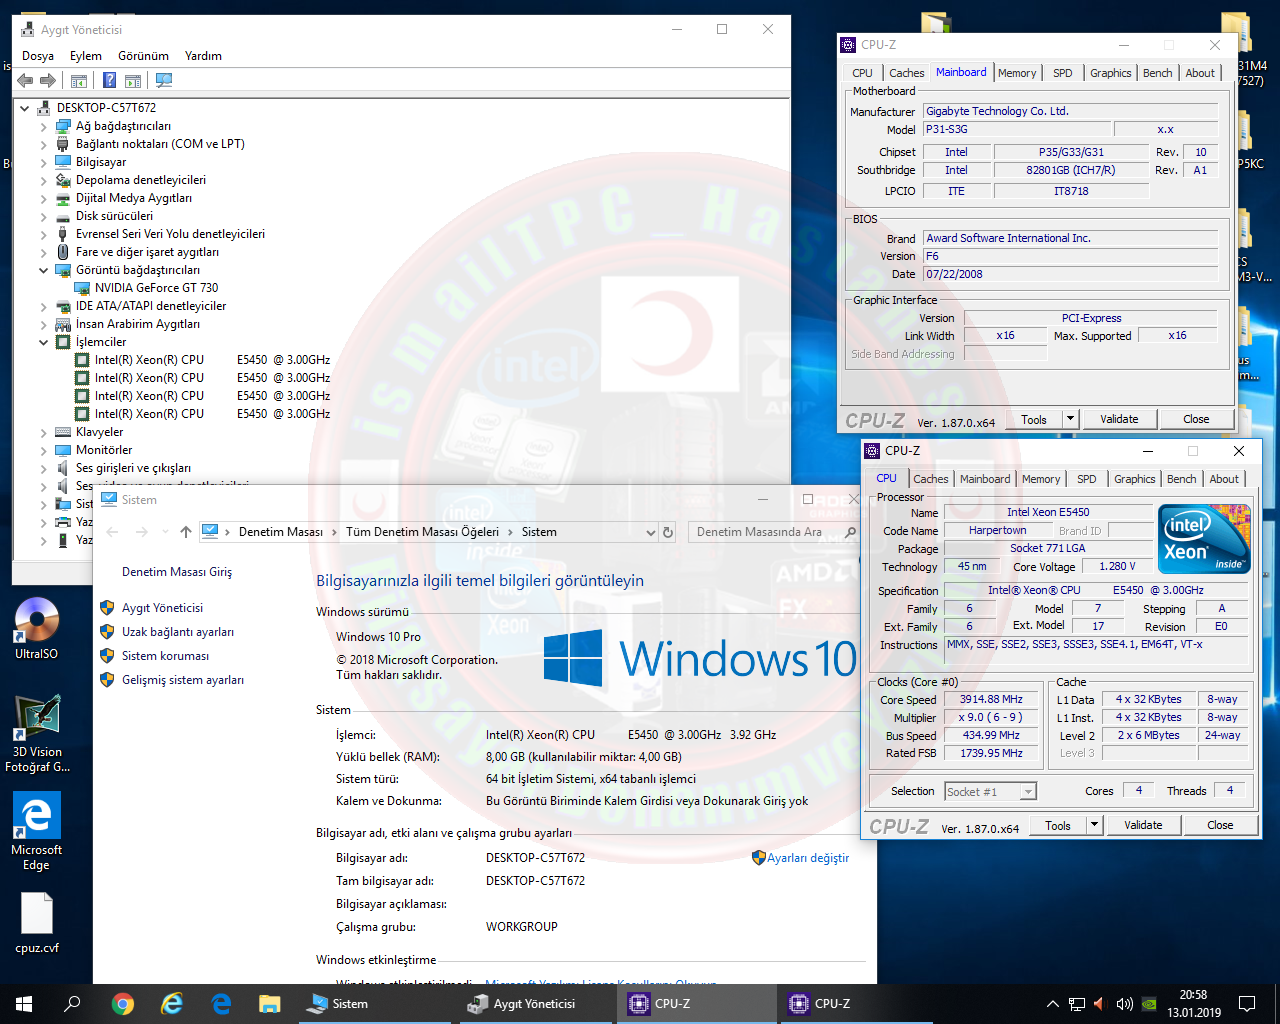The width and height of the screenshot is (1280, 1024).
Task: Toggle the console tree show/hide toolbar icon
Action: [x=79, y=80]
